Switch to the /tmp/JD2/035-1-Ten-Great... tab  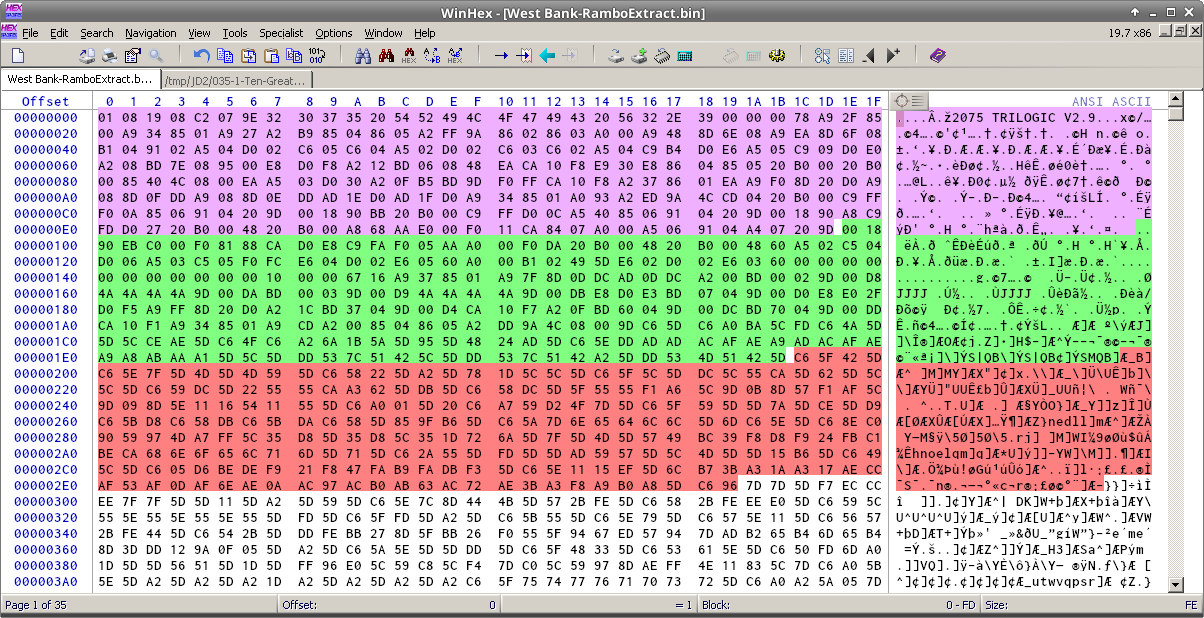click(236, 81)
